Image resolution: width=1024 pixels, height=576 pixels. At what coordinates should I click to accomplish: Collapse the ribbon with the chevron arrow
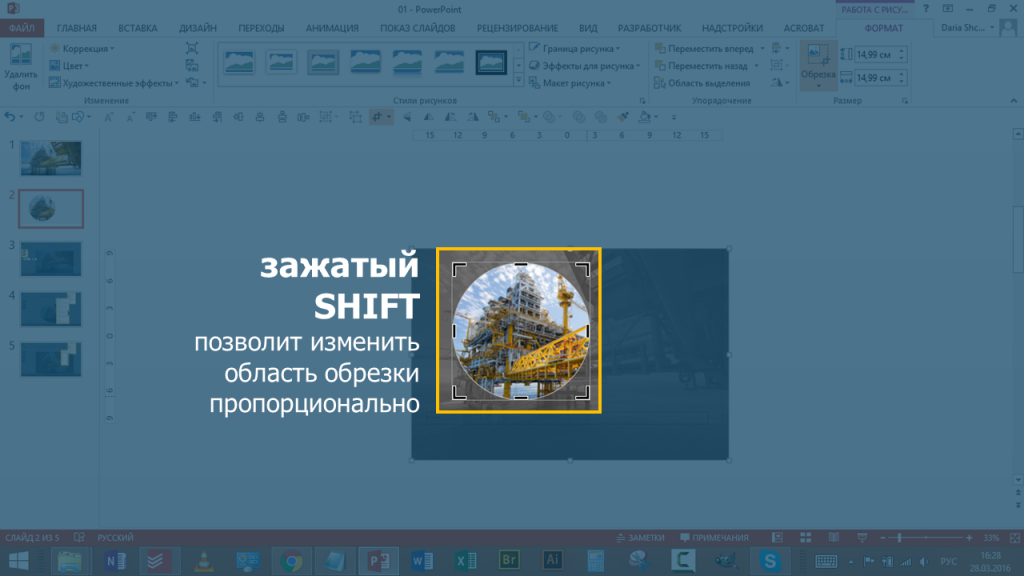click(1014, 101)
